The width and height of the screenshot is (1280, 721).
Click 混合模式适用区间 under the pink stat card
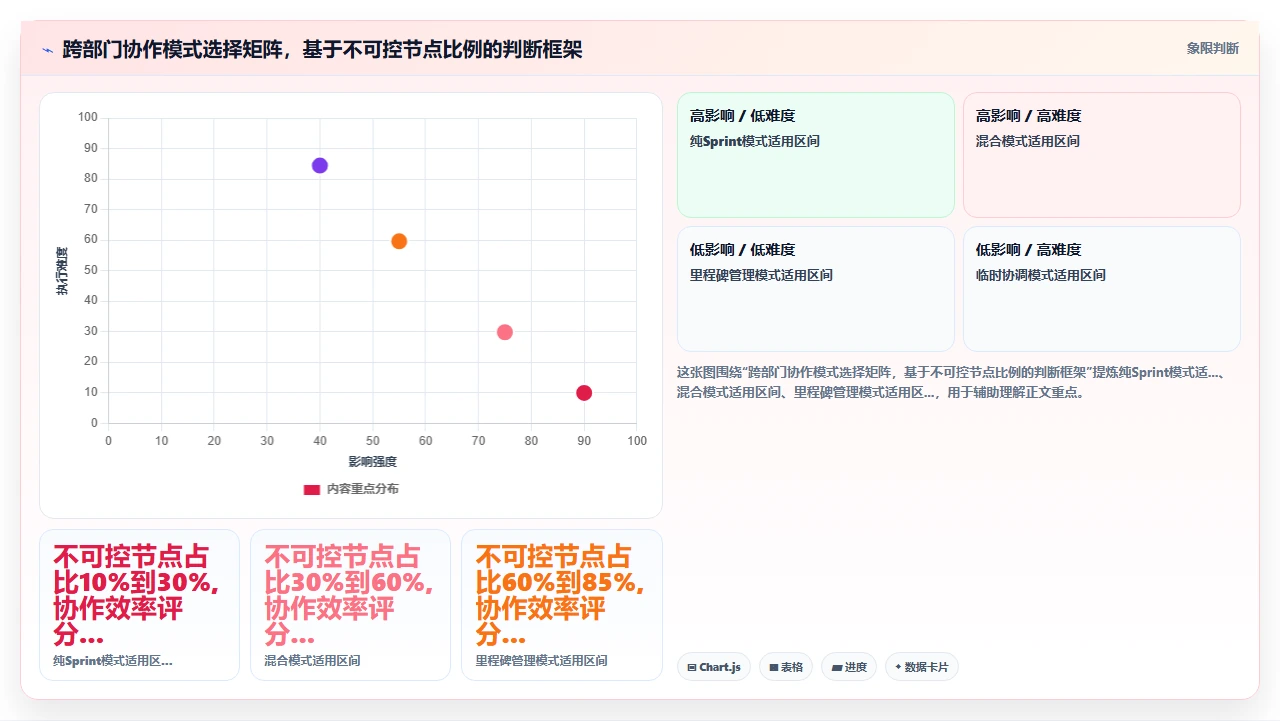pos(312,661)
